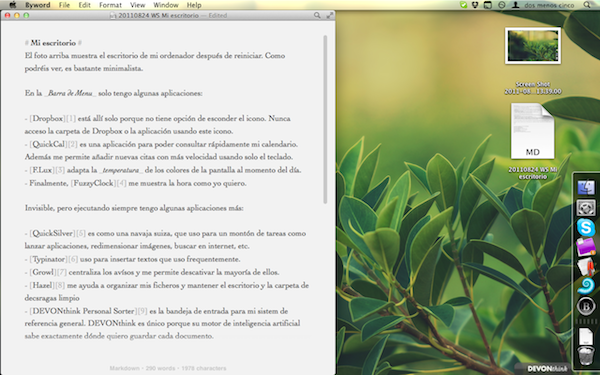Screen dimensions: 600x375
Task: Click the minimized document icon in Dock
Action: 585,336
